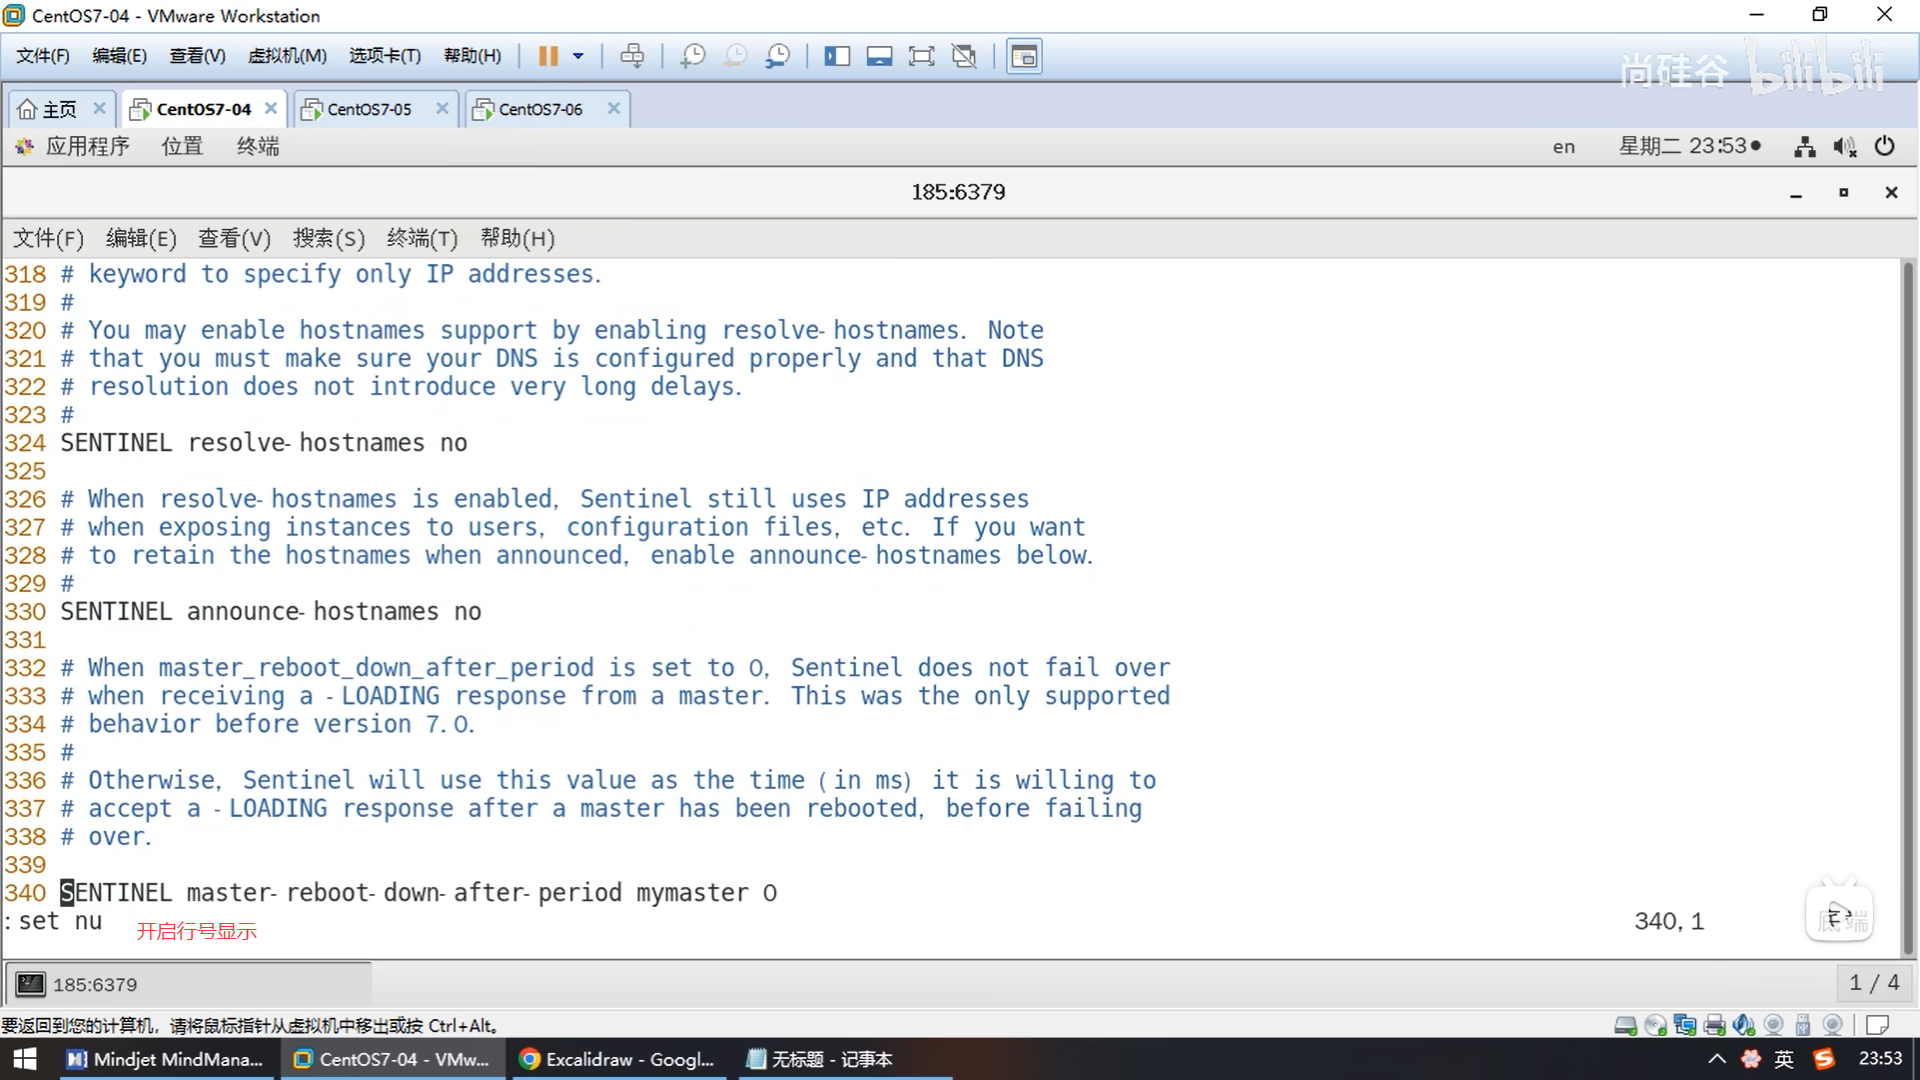Click the console view icon
This screenshot has height=1080, width=1920.
pyautogui.click(x=1023, y=56)
